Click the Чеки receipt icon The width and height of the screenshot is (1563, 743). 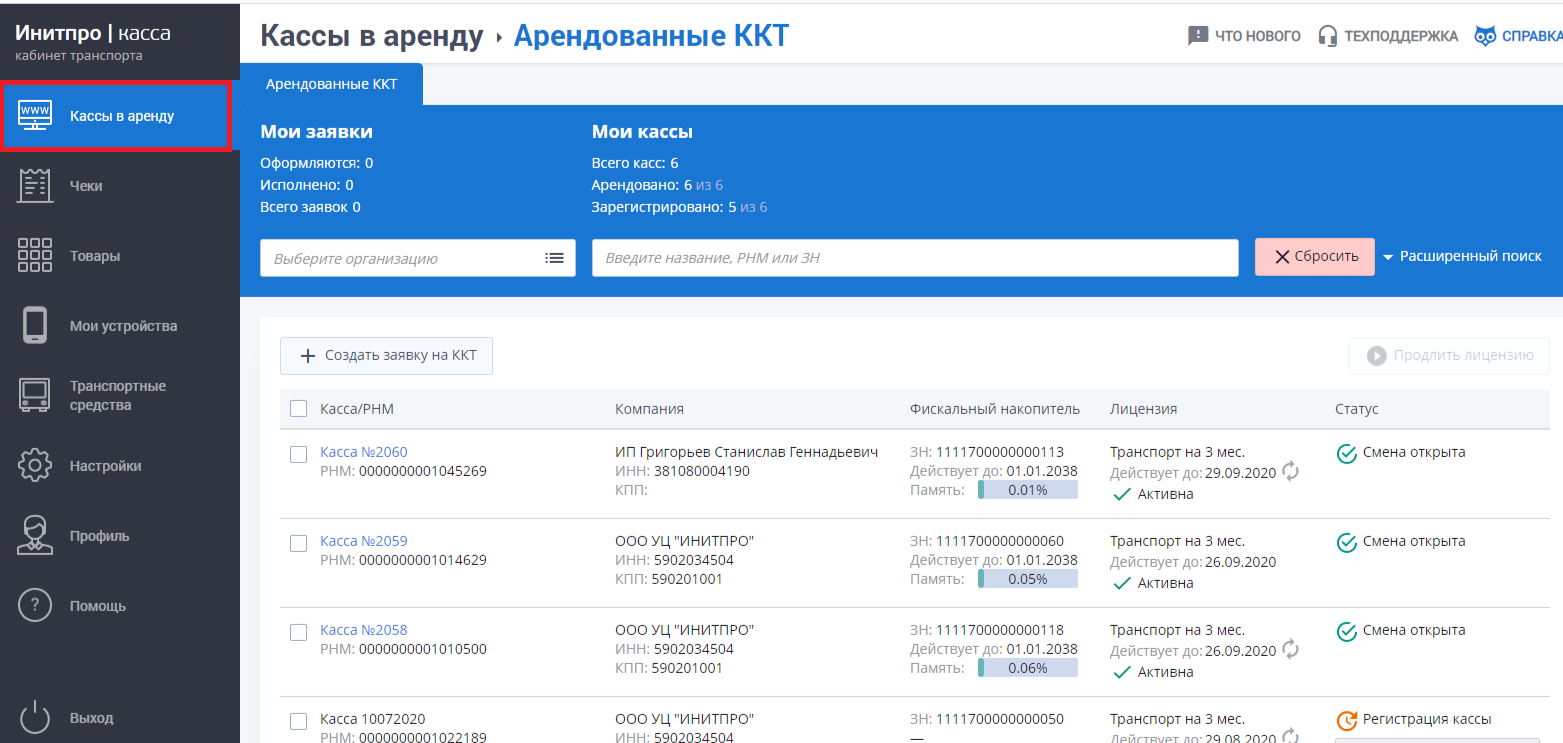click(35, 186)
